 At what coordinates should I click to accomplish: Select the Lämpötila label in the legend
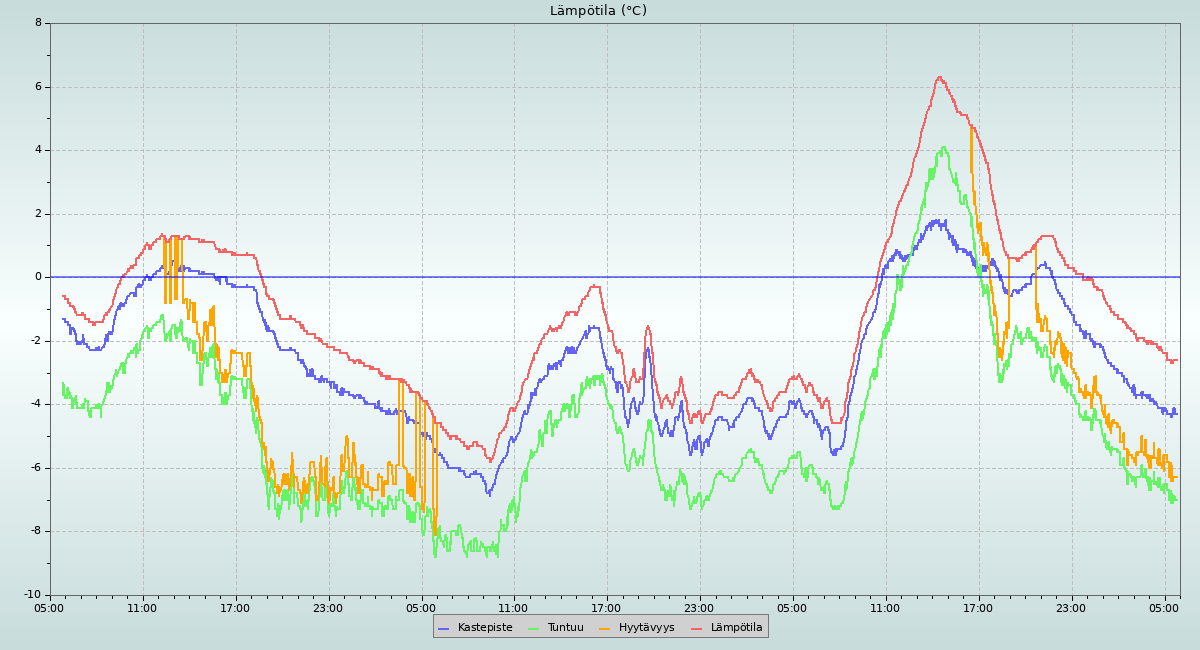736,628
